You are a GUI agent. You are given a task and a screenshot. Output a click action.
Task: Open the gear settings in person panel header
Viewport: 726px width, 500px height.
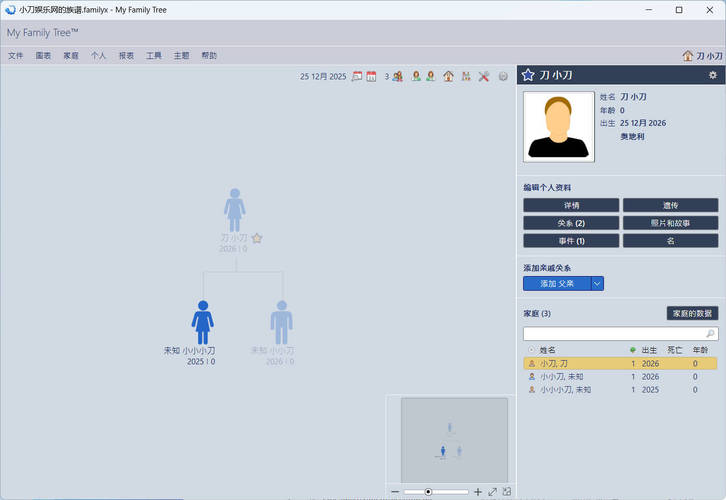(712, 75)
